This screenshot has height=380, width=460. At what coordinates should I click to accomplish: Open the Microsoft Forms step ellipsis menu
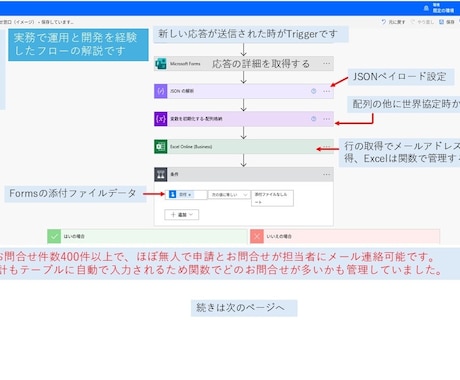pos(327,63)
